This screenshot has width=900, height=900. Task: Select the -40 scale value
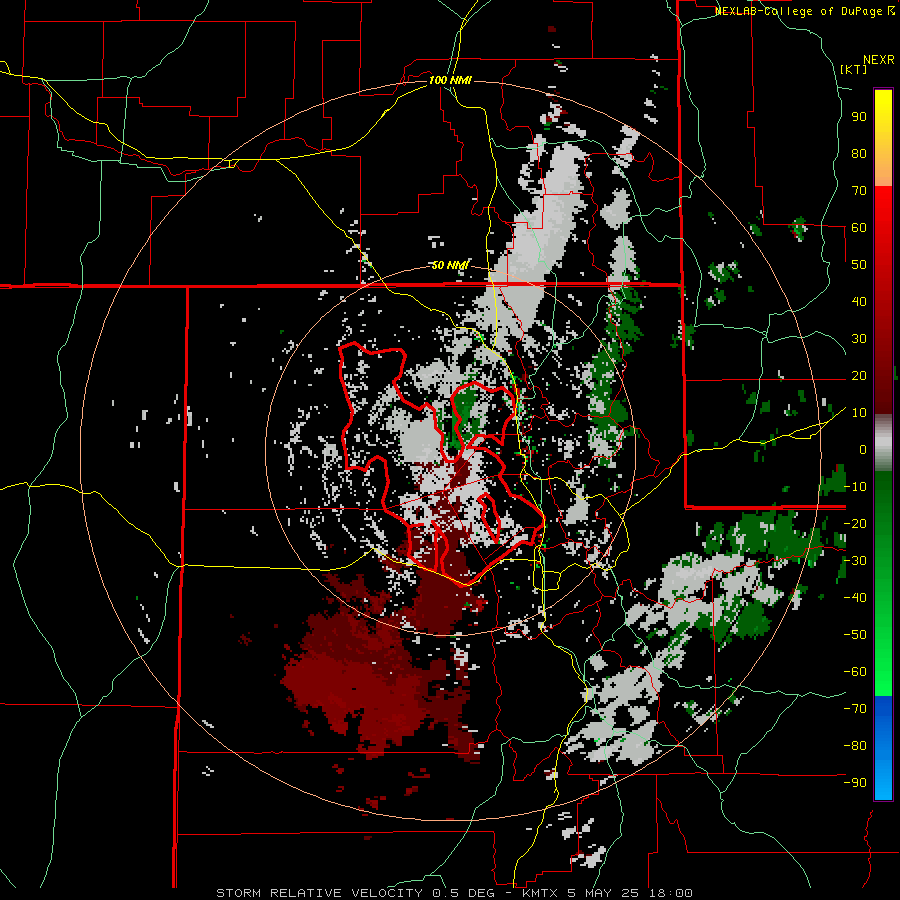[x=855, y=598]
